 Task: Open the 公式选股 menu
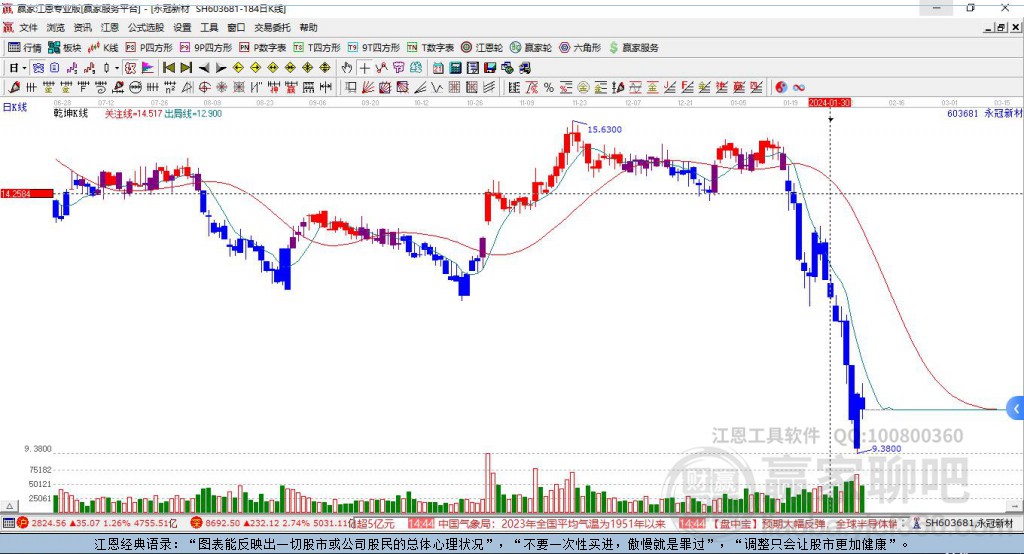[x=146, y=27]
